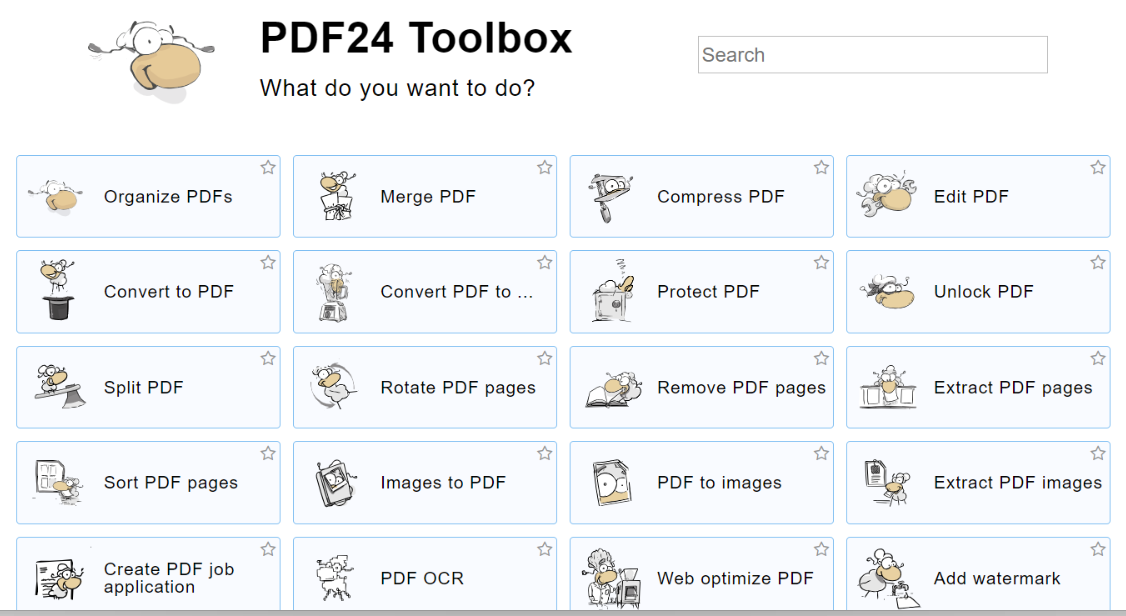Click the Add watermark sheep icon
Screen dimensions: 1126x616
[888, 579]
